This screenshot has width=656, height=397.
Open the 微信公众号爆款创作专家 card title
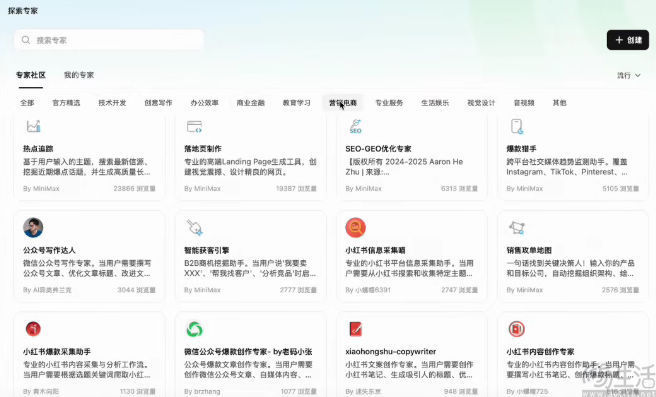[x=248, y=351]
